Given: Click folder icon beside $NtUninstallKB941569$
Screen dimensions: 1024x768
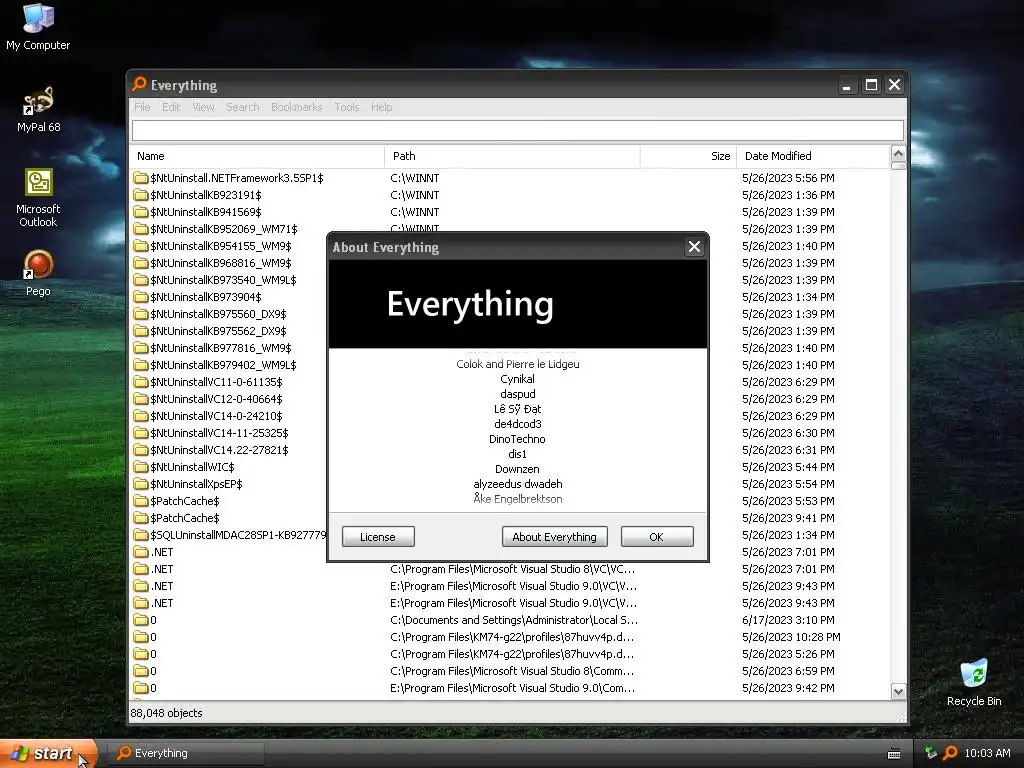Looking at the screenshot, I should [140, 212].
